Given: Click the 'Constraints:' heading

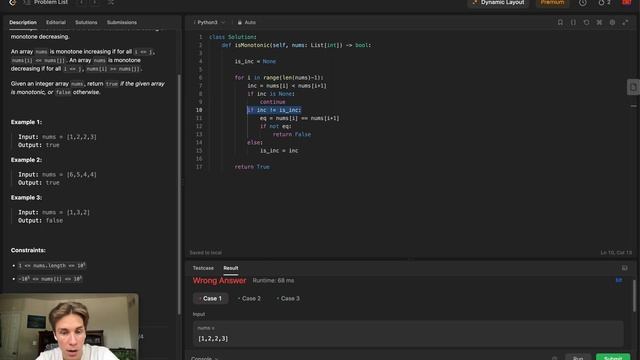Looking at the screenshot, I should 28,250.
